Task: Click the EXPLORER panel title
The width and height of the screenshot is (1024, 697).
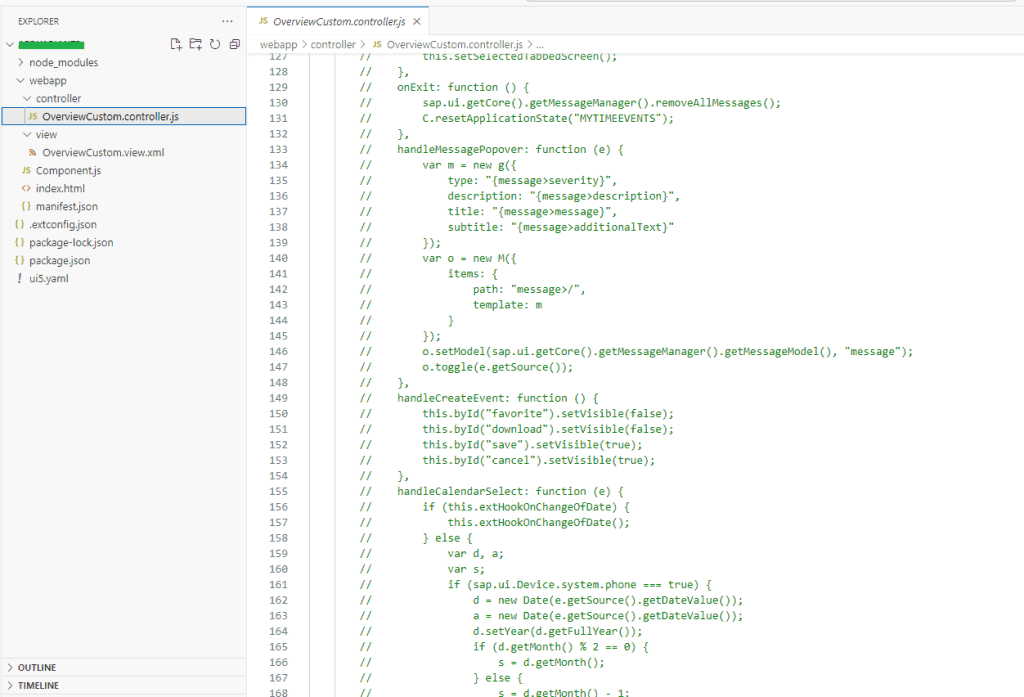Action: coord(39,22)
